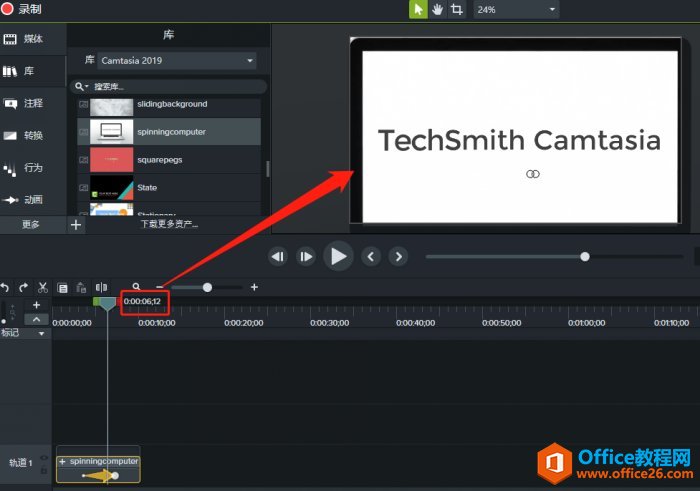Click the green in-point selection handle
This screenshot has height=491, width=700.
coord(96,301)
